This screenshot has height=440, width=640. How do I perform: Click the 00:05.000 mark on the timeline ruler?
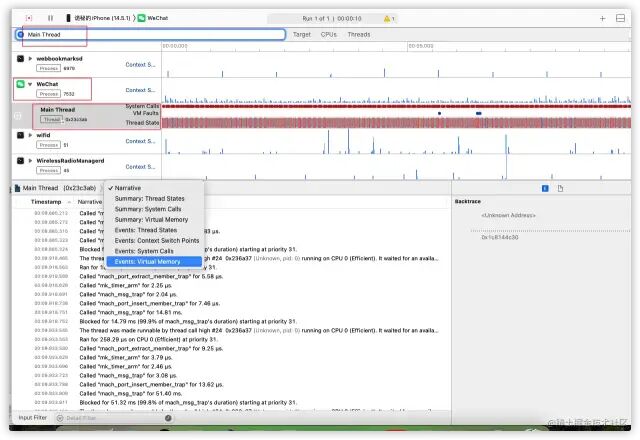[421, 46]
